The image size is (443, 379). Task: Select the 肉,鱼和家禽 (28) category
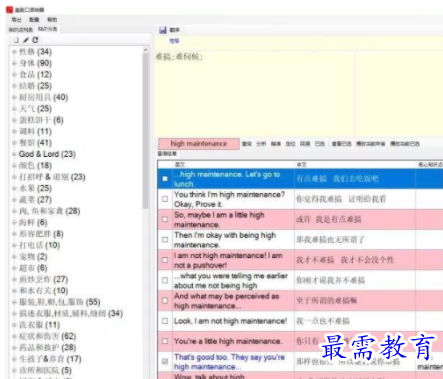[49, 211]
